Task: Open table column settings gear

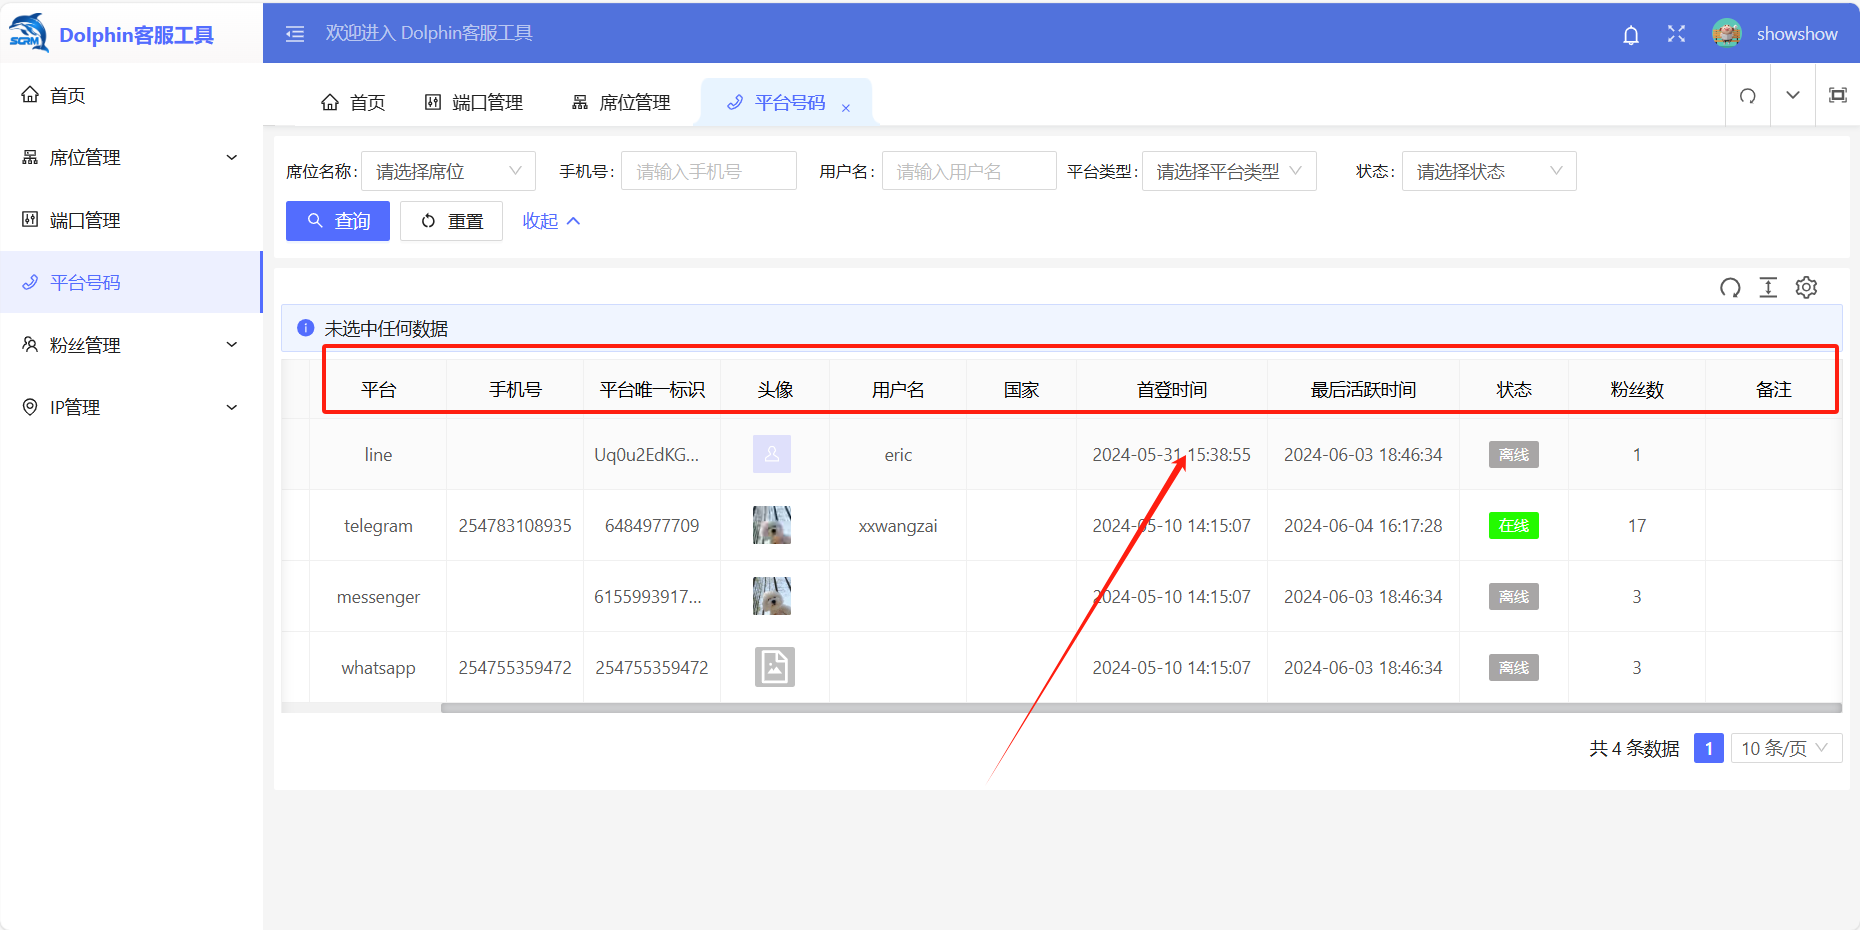Action: click(x=1806, y=288)
